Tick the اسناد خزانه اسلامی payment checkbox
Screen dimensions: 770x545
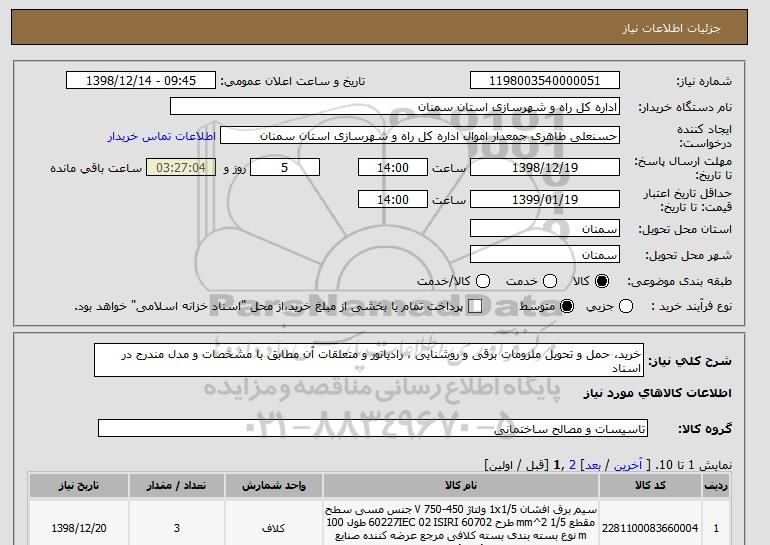coord(475,306)
